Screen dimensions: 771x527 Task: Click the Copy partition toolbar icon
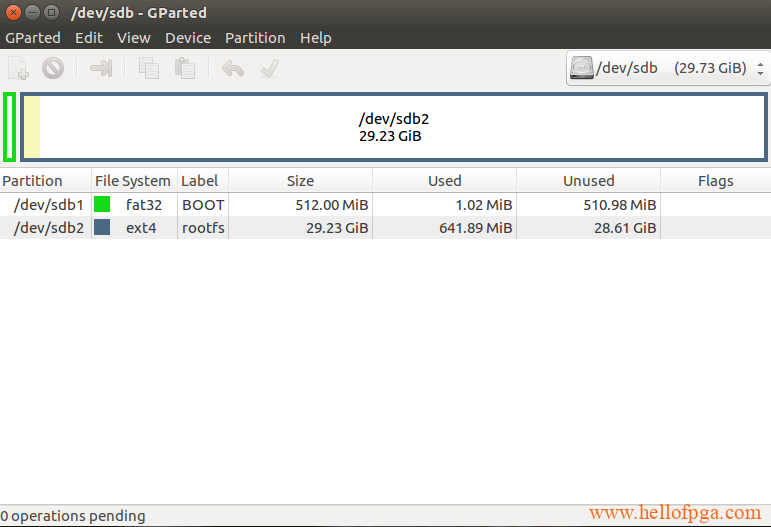click(148, 68)
